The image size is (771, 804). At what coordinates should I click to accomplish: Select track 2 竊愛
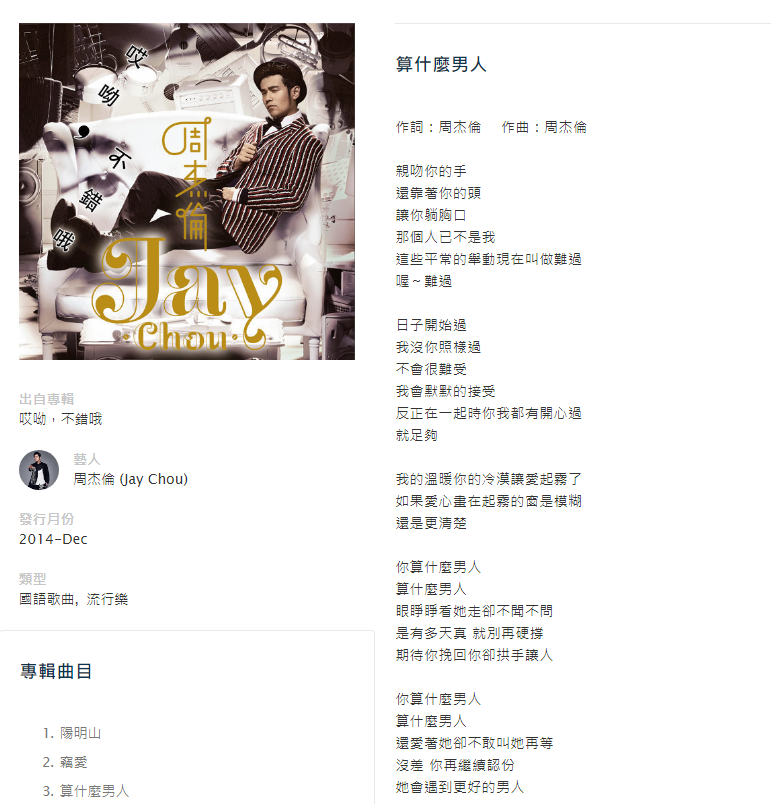click(73, 762)
